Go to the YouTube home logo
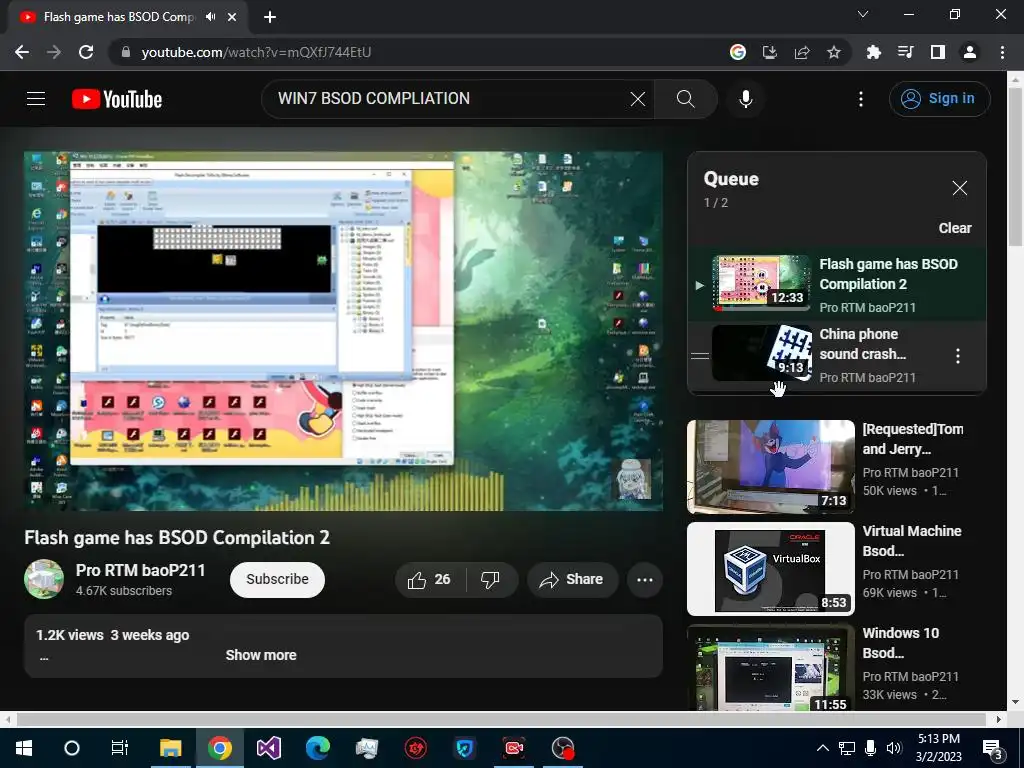The image size is (1024, 768). (x=117, y=99)
